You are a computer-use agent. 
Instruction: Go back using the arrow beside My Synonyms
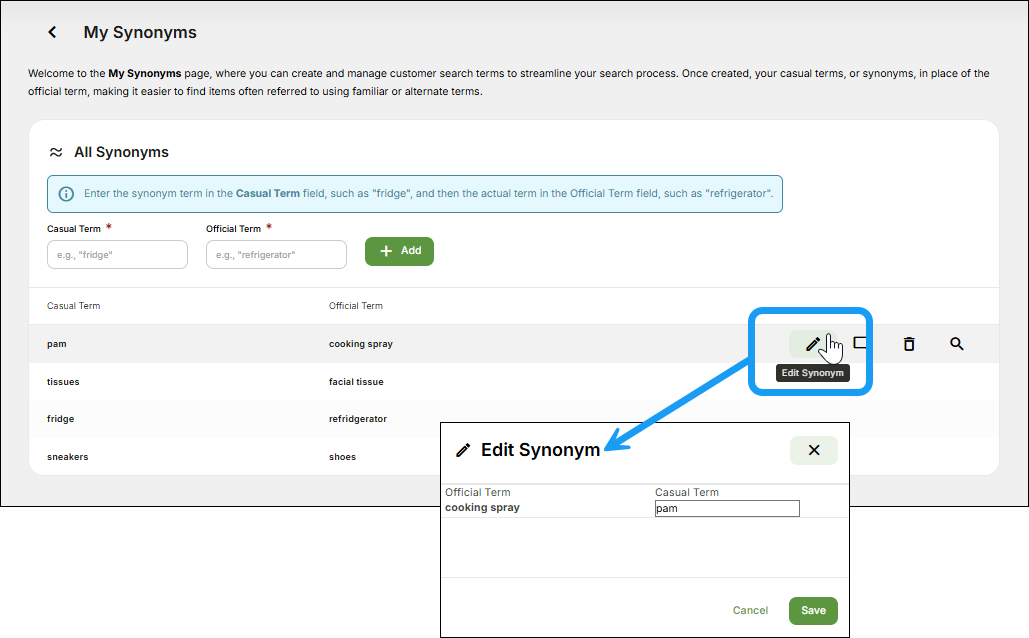pyautogui.click(x=52, y=33)
